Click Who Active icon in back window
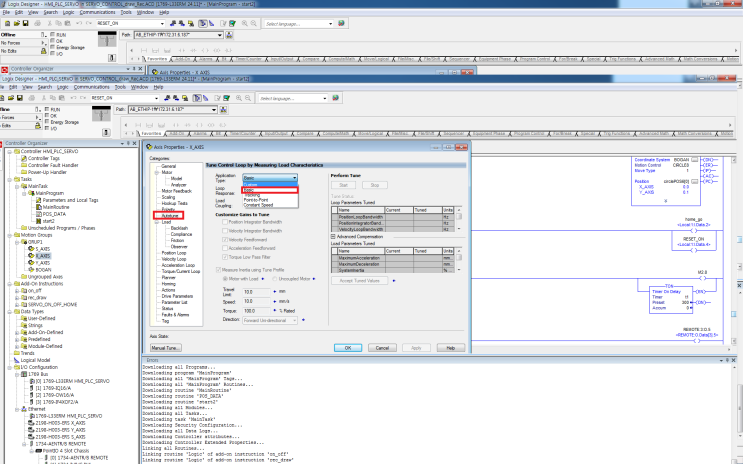This screenshot has width=743, height=464. (229, 35)
